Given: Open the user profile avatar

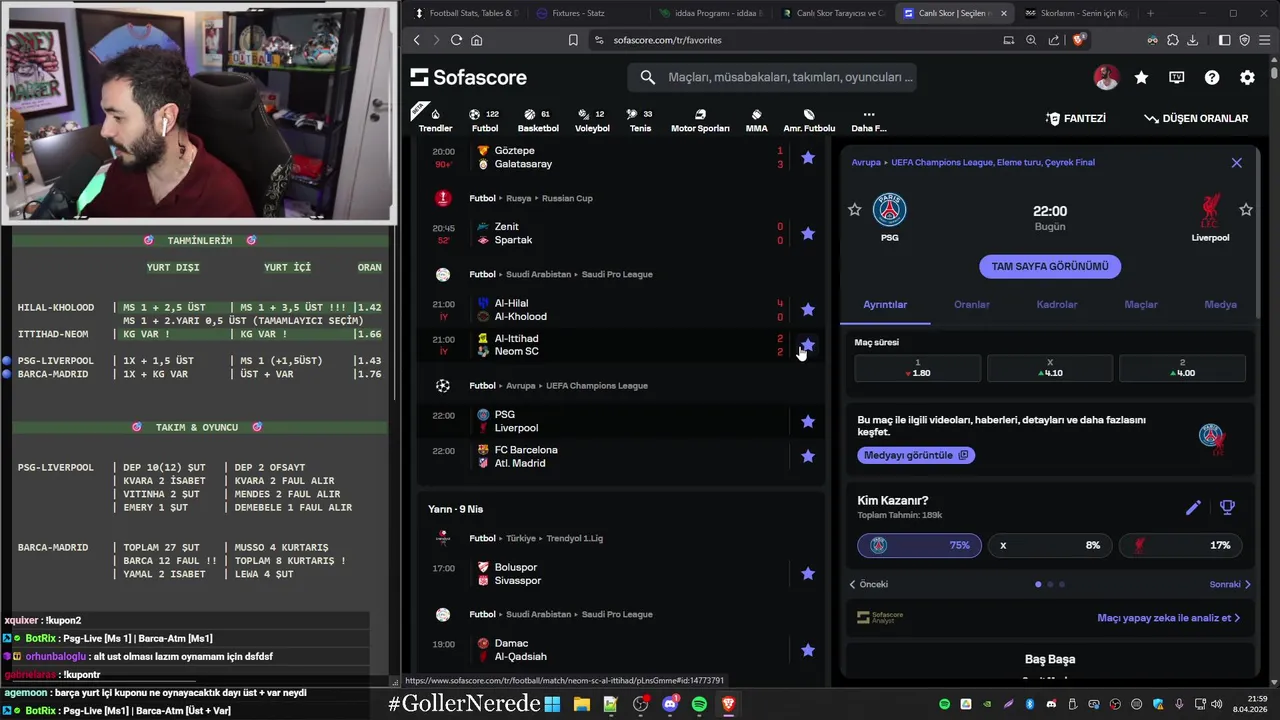Looking at the screenshot, I should [x=1106, y=77].
